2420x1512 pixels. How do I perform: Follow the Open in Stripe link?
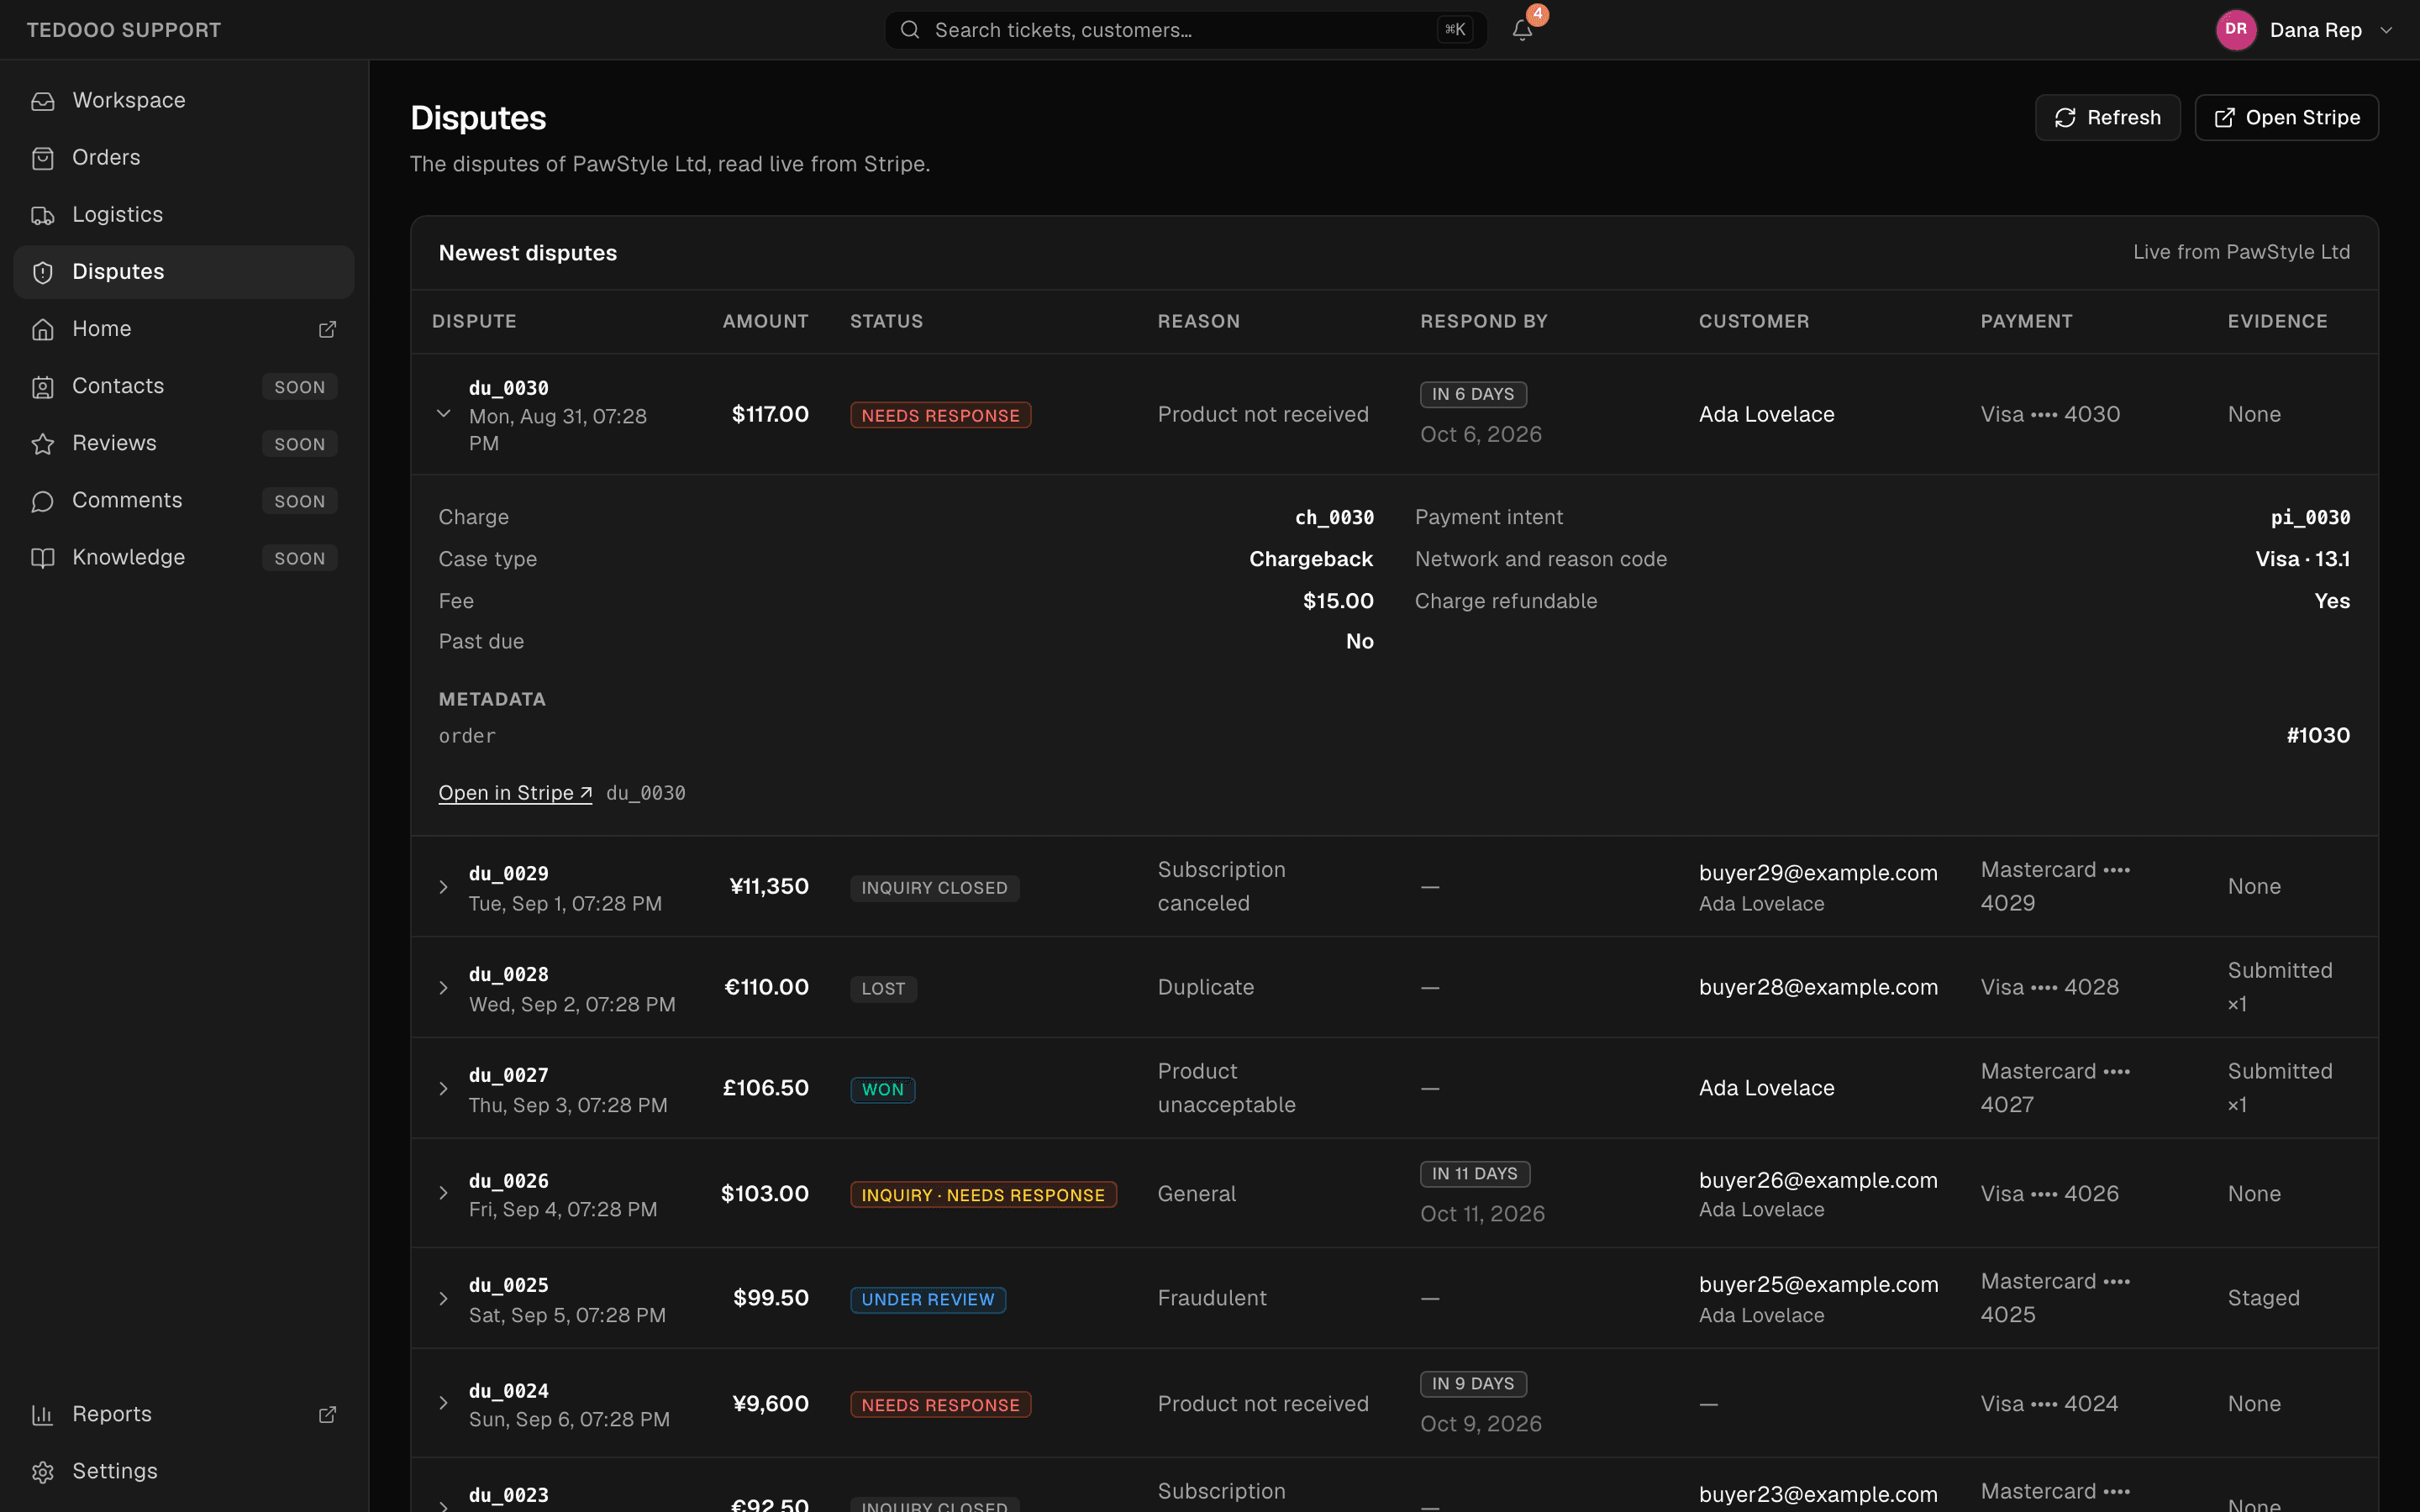(515, 793)
